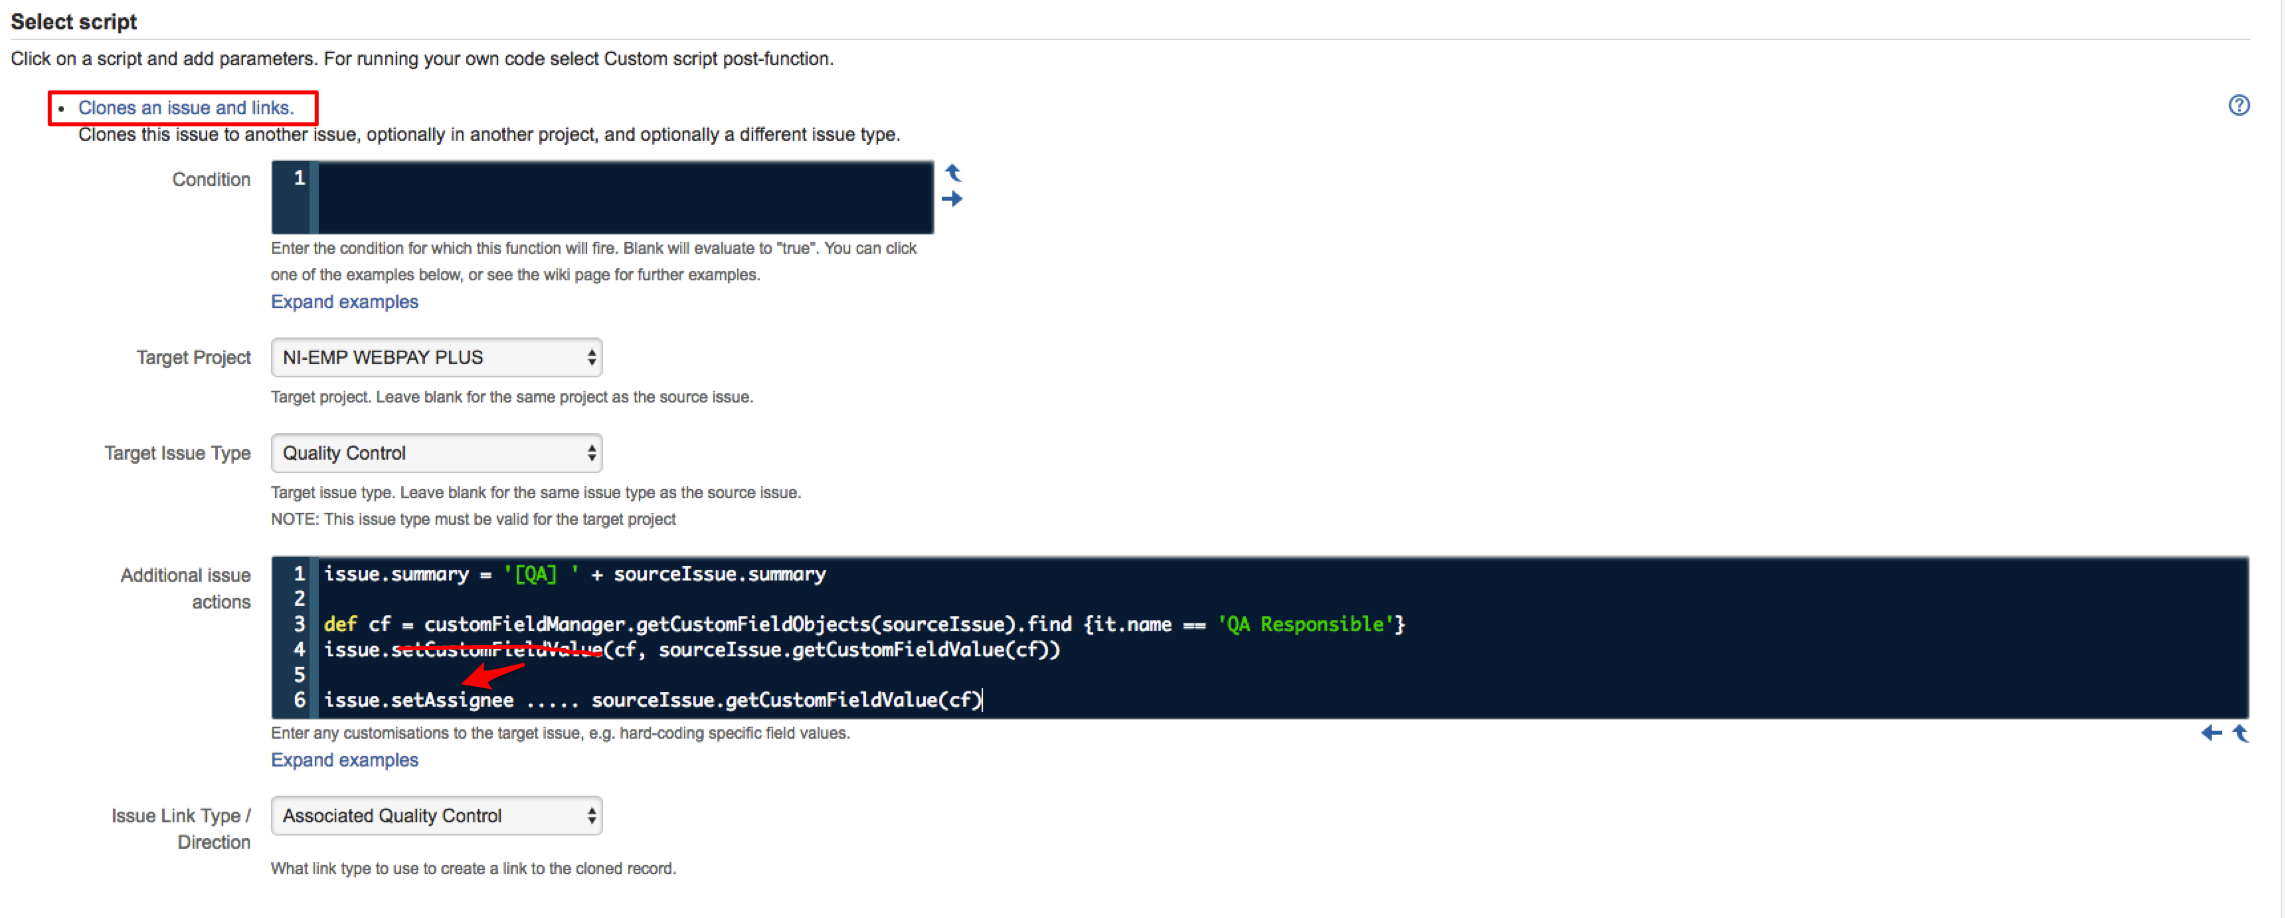Viewport: 2286px width, 918px height.
Task: Click the 'Issue Link Type / Direction' label
Action: (181, 829)
